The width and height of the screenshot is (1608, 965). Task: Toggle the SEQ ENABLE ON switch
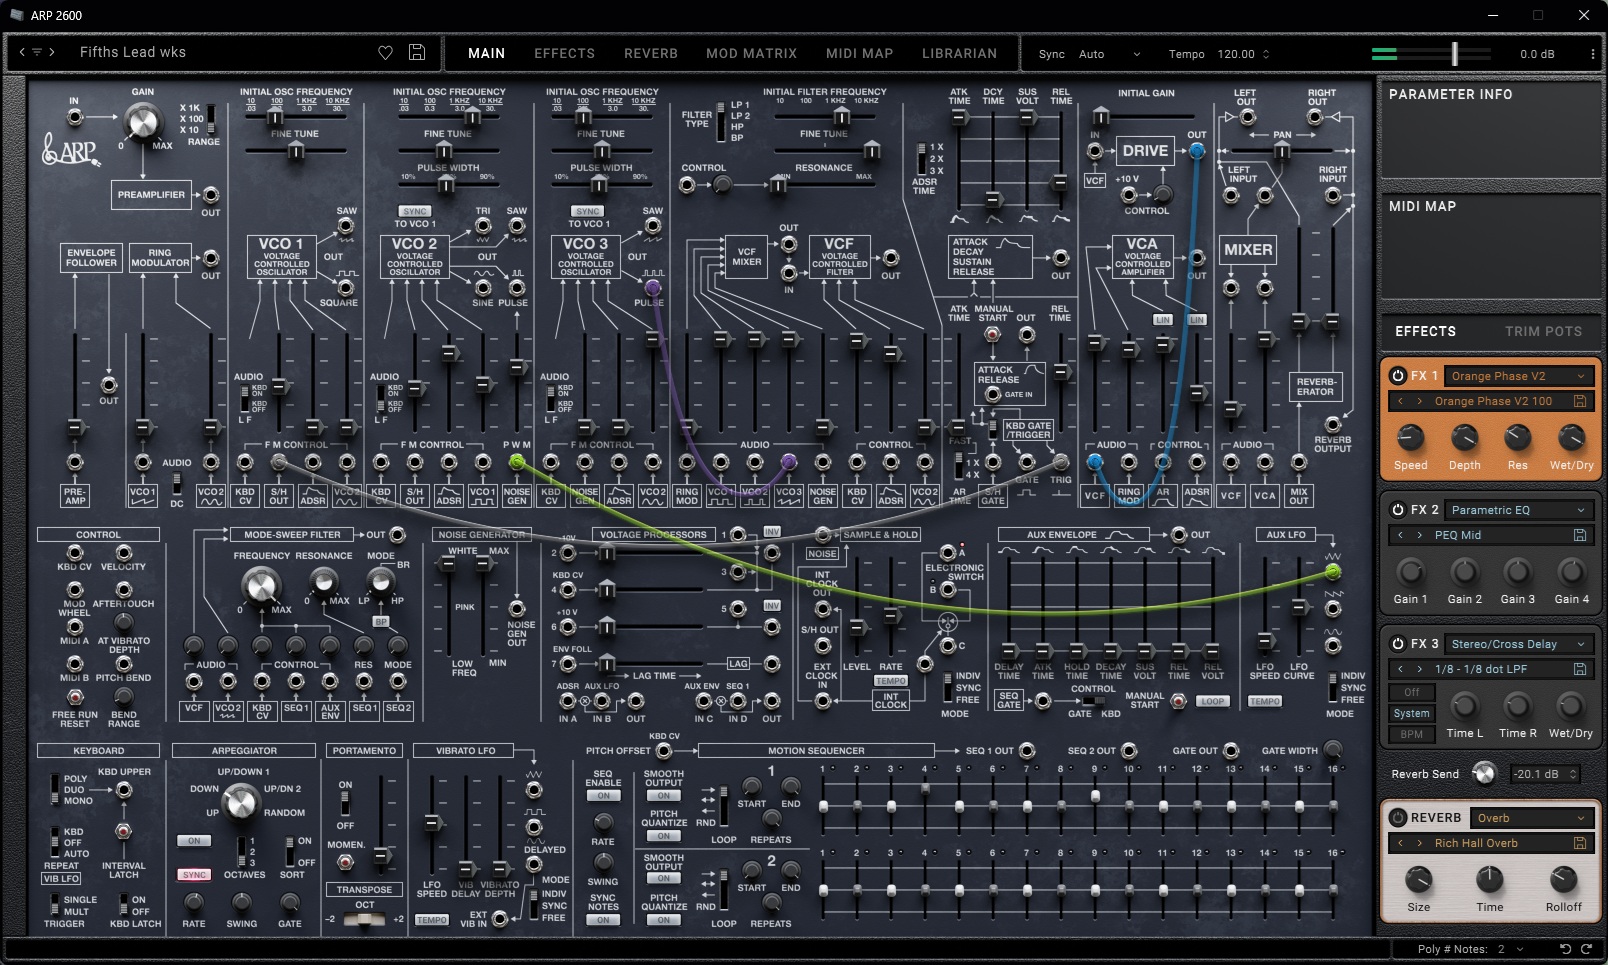(x=604, y=796)
